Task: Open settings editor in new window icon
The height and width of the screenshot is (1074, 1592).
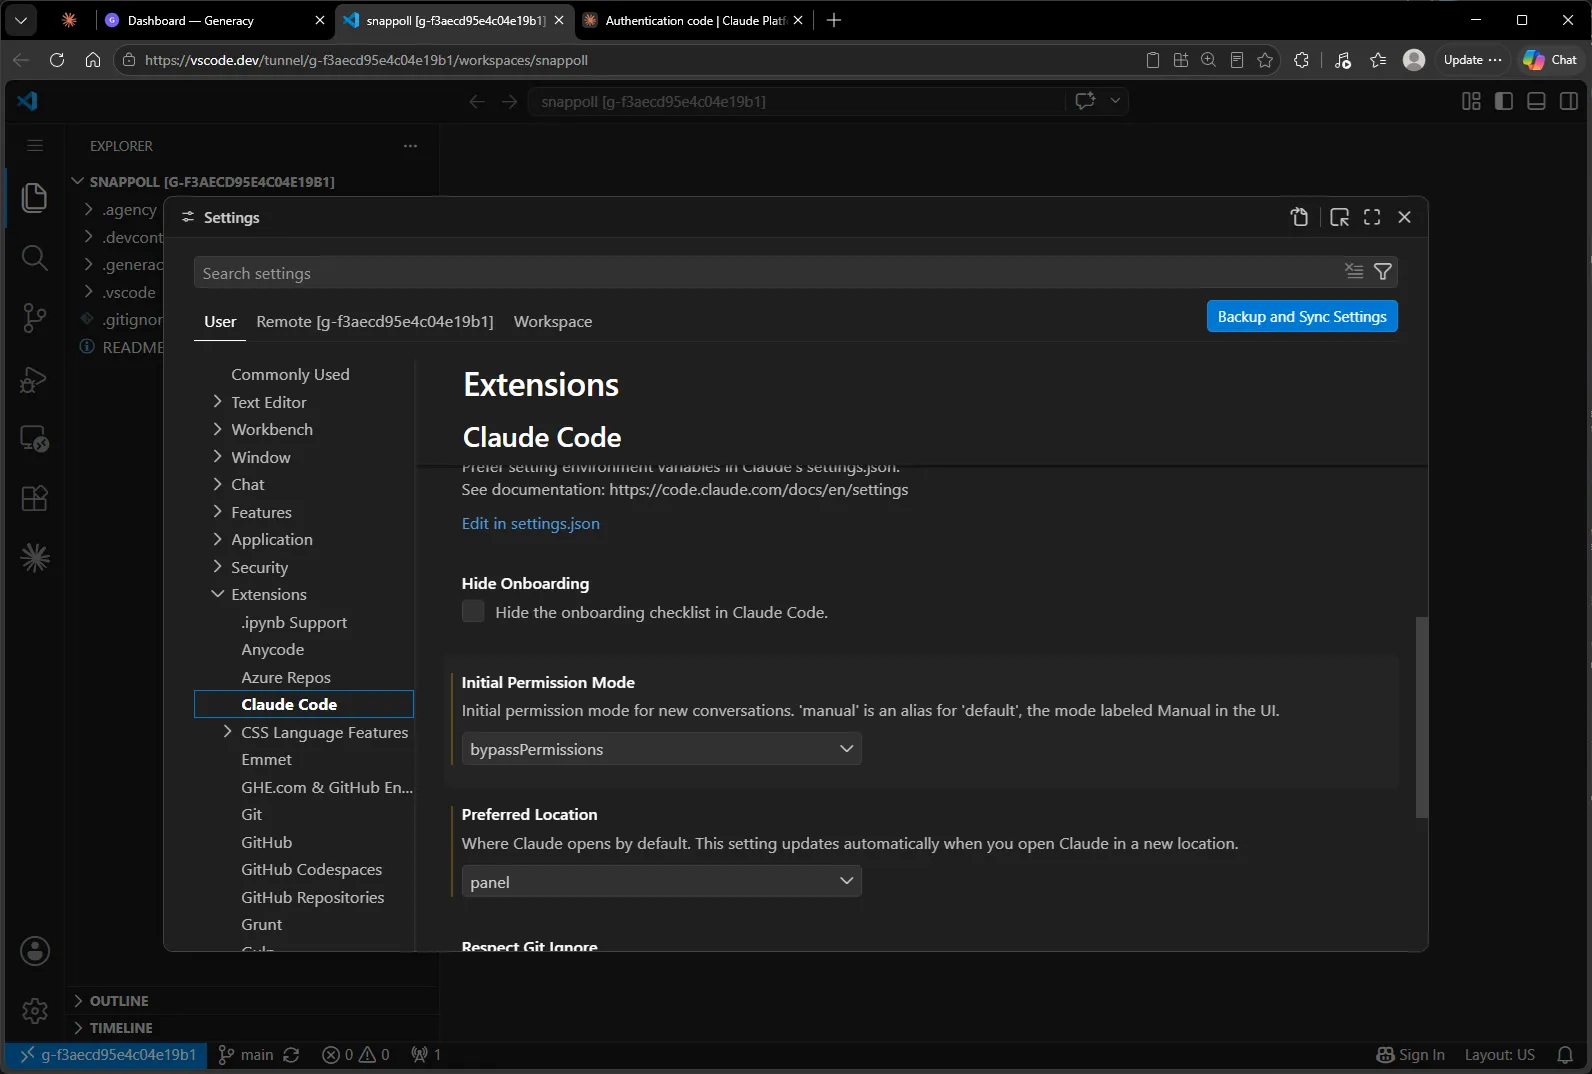Action: click(x=1339, y=217)
